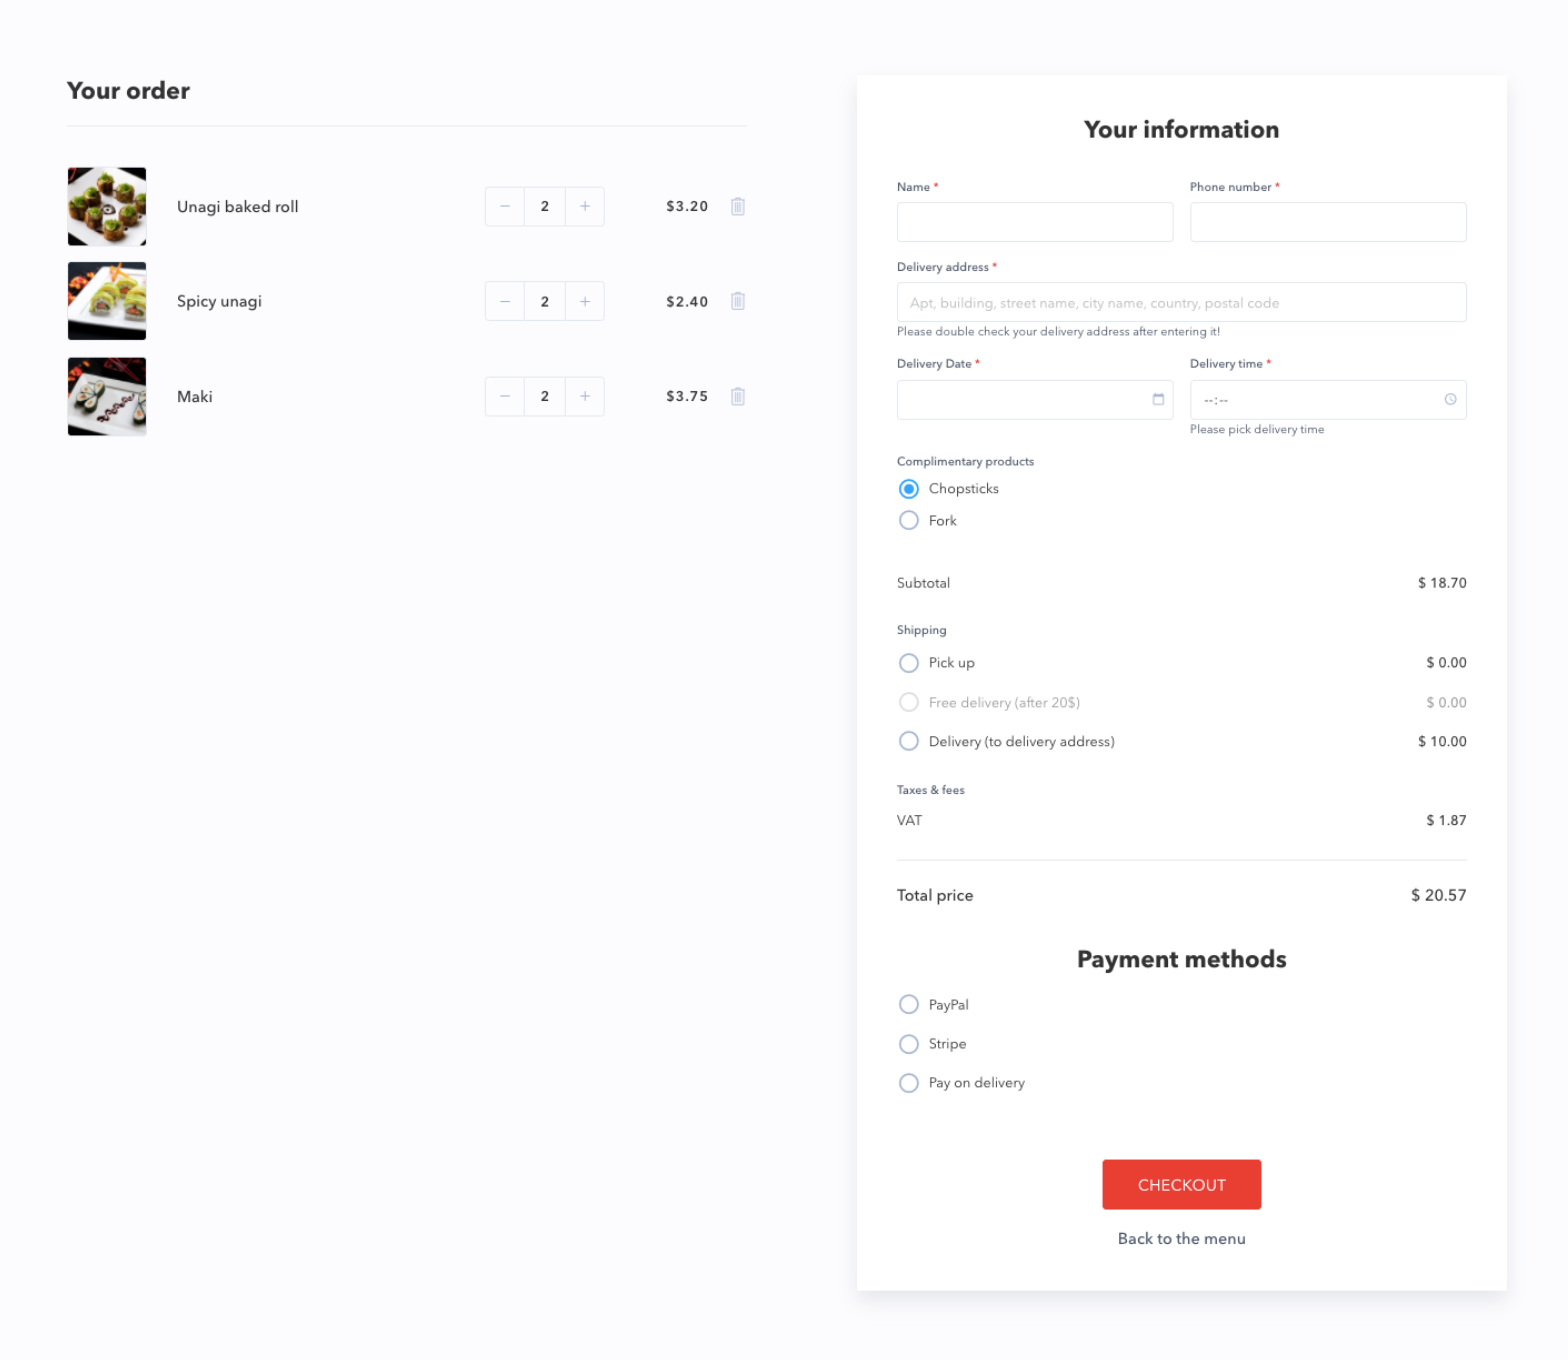1568x1360 pixels.
Task: Focus the Name input field
Action: 1035,222
